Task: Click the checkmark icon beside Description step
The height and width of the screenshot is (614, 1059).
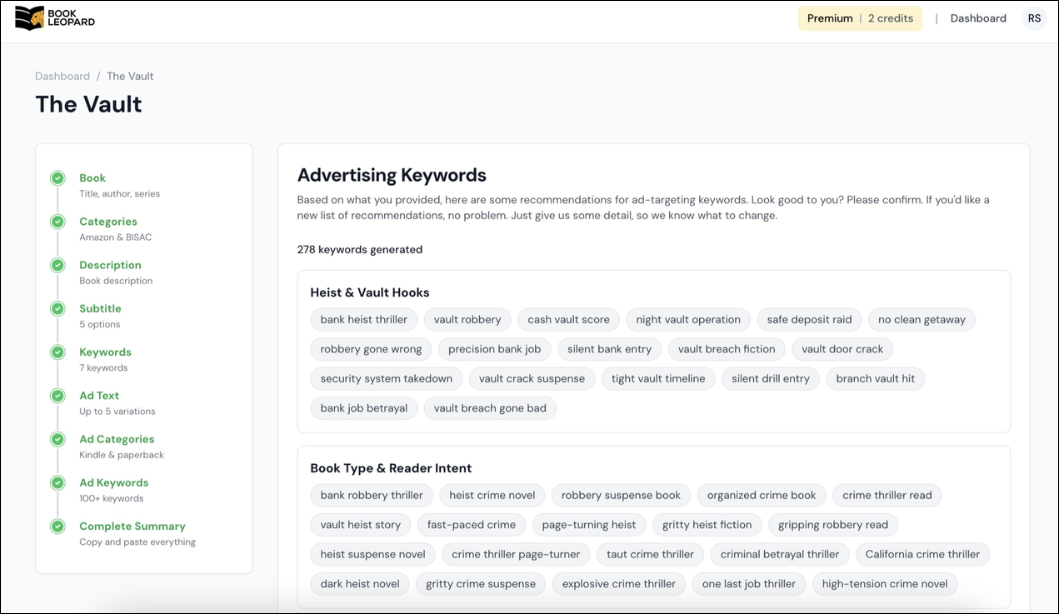Action: tap(58, 266)
